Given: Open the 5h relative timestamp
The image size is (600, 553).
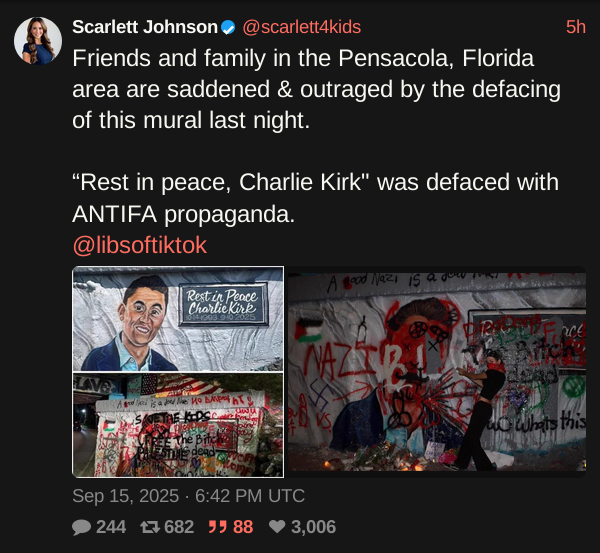Looking at the screenshot, I should pyautogui.click(x=576, y=27).
